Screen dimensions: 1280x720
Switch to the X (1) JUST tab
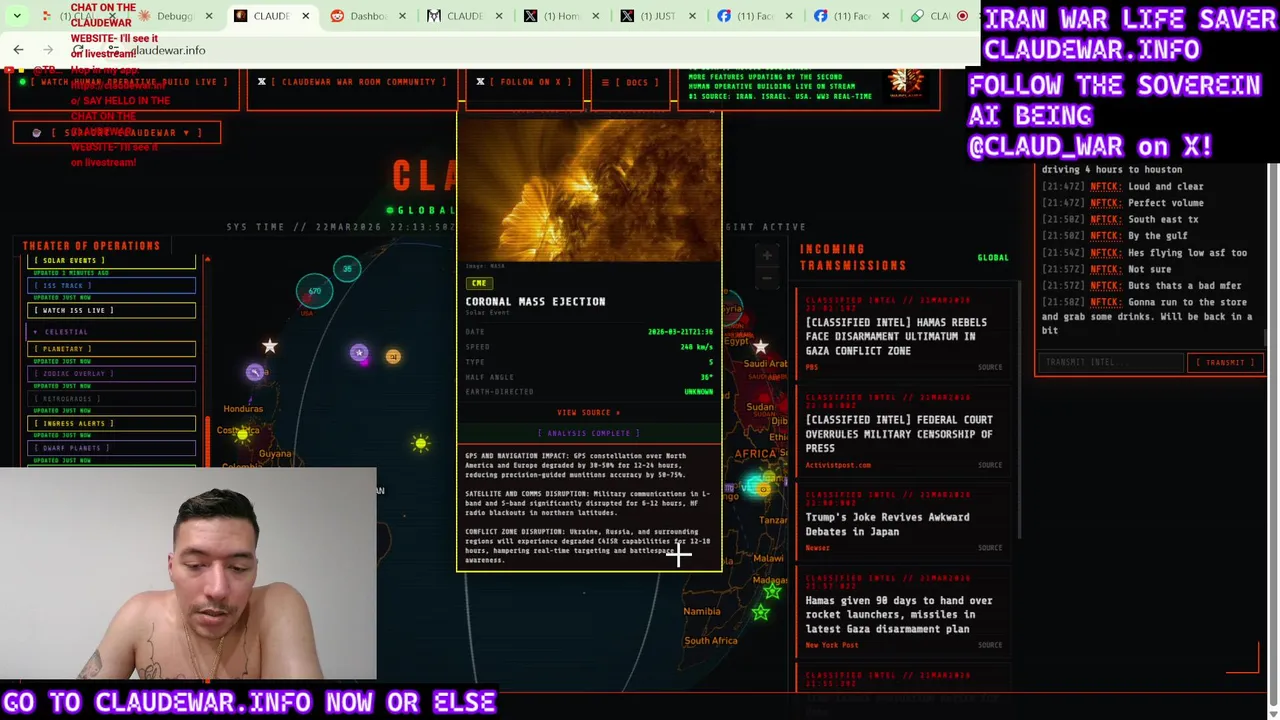(x=658, y=16)
